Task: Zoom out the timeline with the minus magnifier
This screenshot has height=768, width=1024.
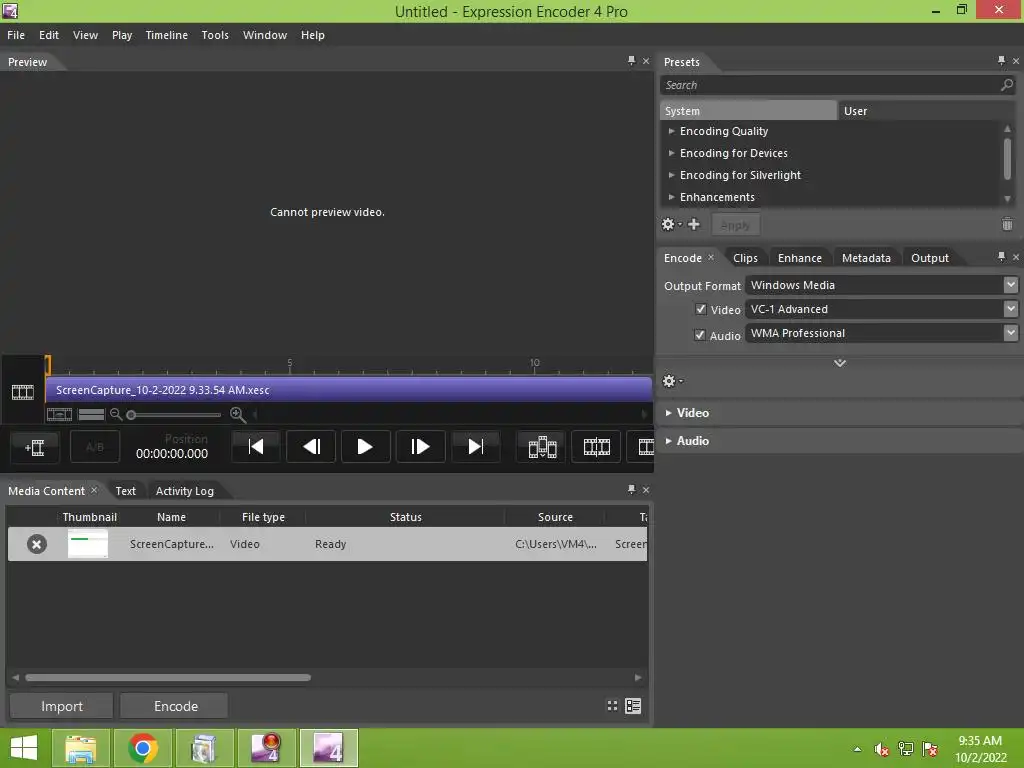Action: click(x=116, y=414)
